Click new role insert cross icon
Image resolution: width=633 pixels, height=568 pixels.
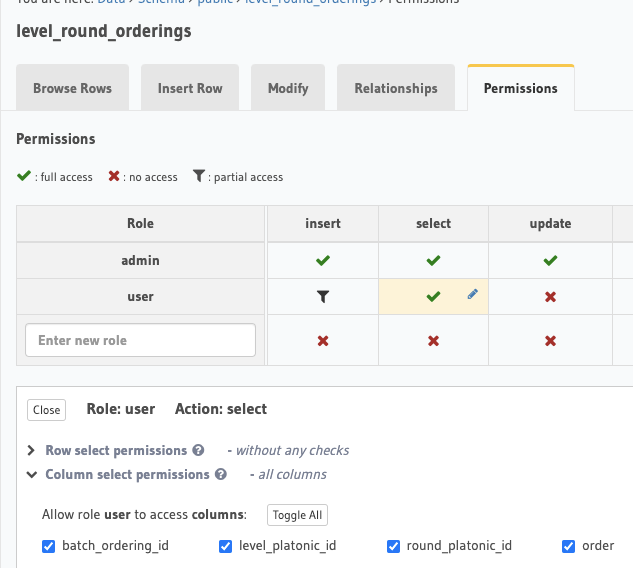click(322, 341)
